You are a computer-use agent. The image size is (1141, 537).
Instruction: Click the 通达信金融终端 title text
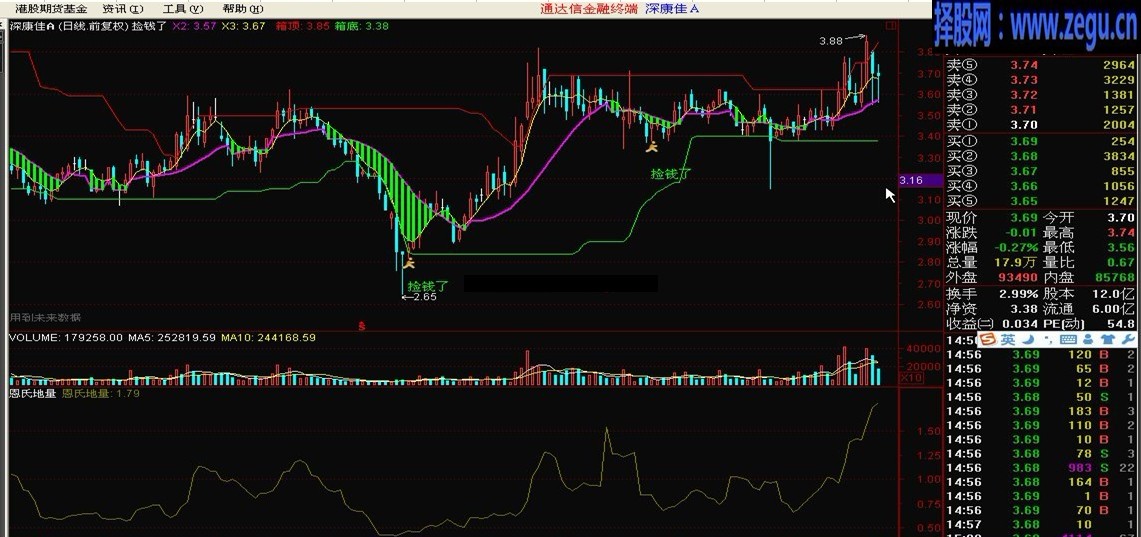[x=589, y=9]
